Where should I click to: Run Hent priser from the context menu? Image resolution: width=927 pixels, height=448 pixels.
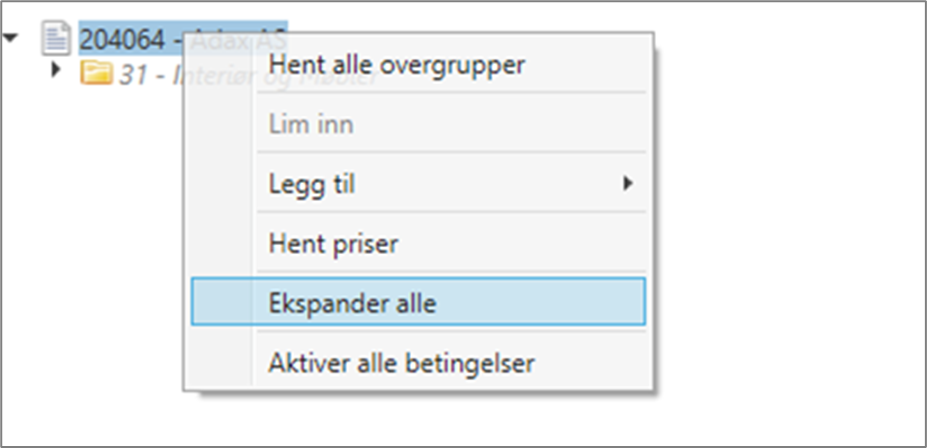pyautogui.click(x=334, y=243)
